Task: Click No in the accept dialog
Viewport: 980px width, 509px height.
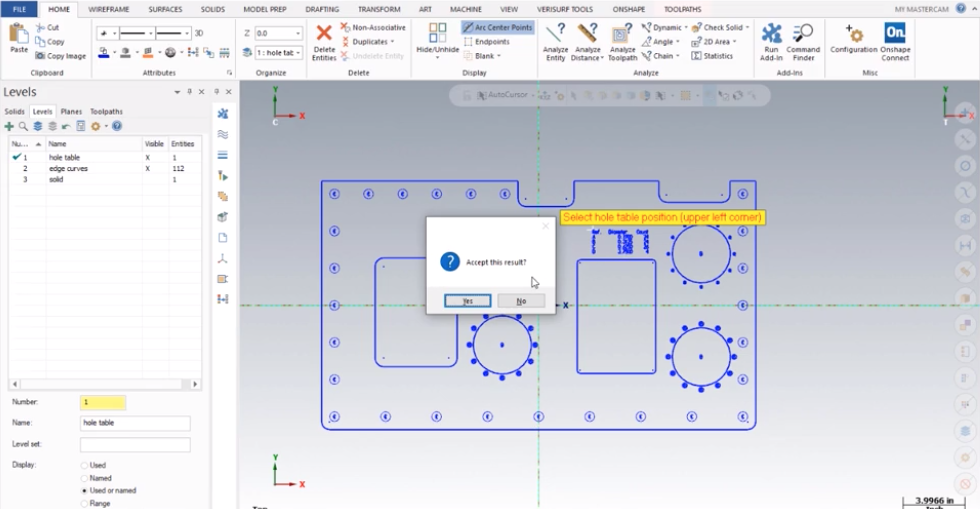Action: [x=521, y=301]
